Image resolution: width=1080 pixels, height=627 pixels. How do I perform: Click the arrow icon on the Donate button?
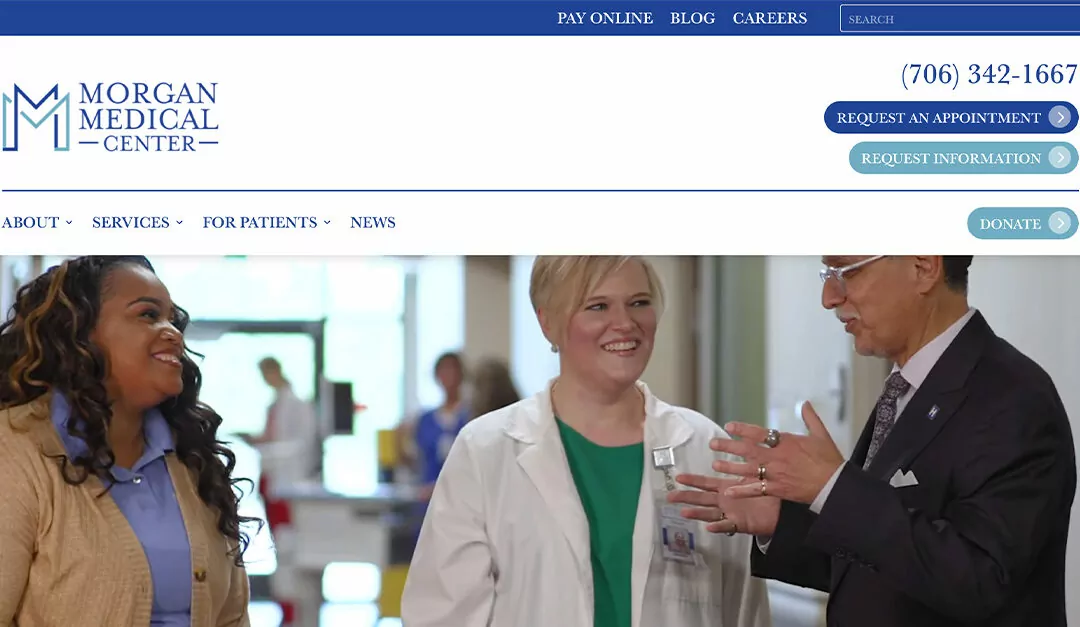coord(1061,223)
